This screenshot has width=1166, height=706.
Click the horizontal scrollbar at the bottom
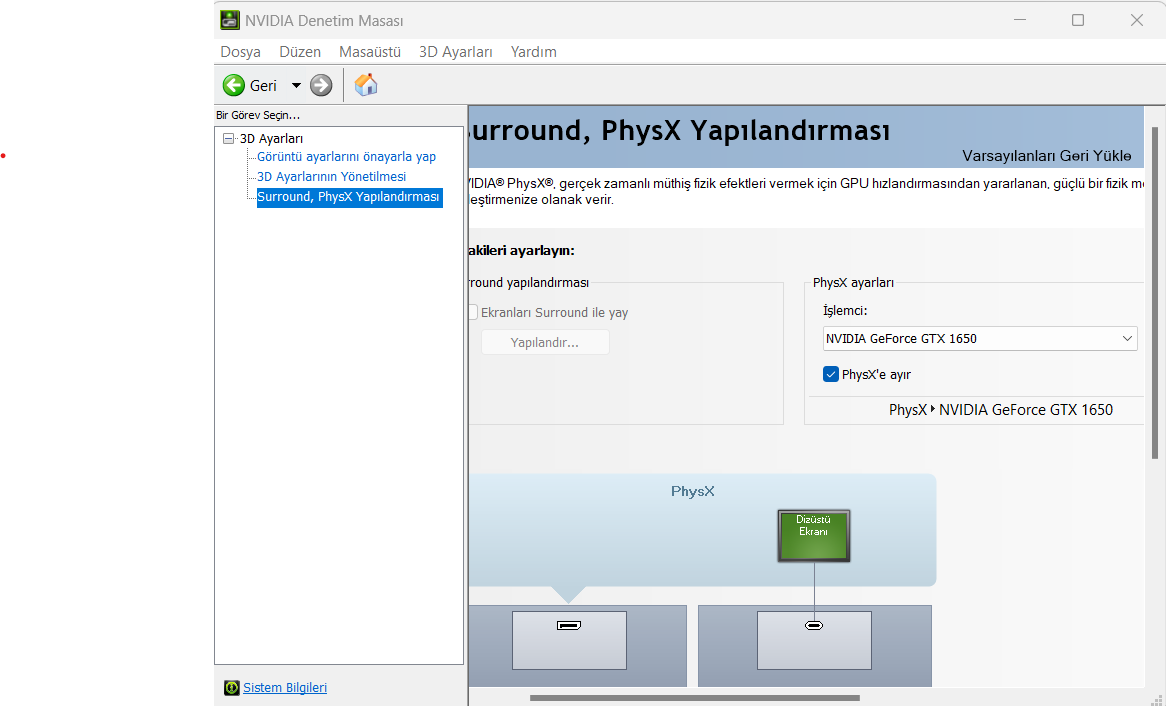click(695, 698)
